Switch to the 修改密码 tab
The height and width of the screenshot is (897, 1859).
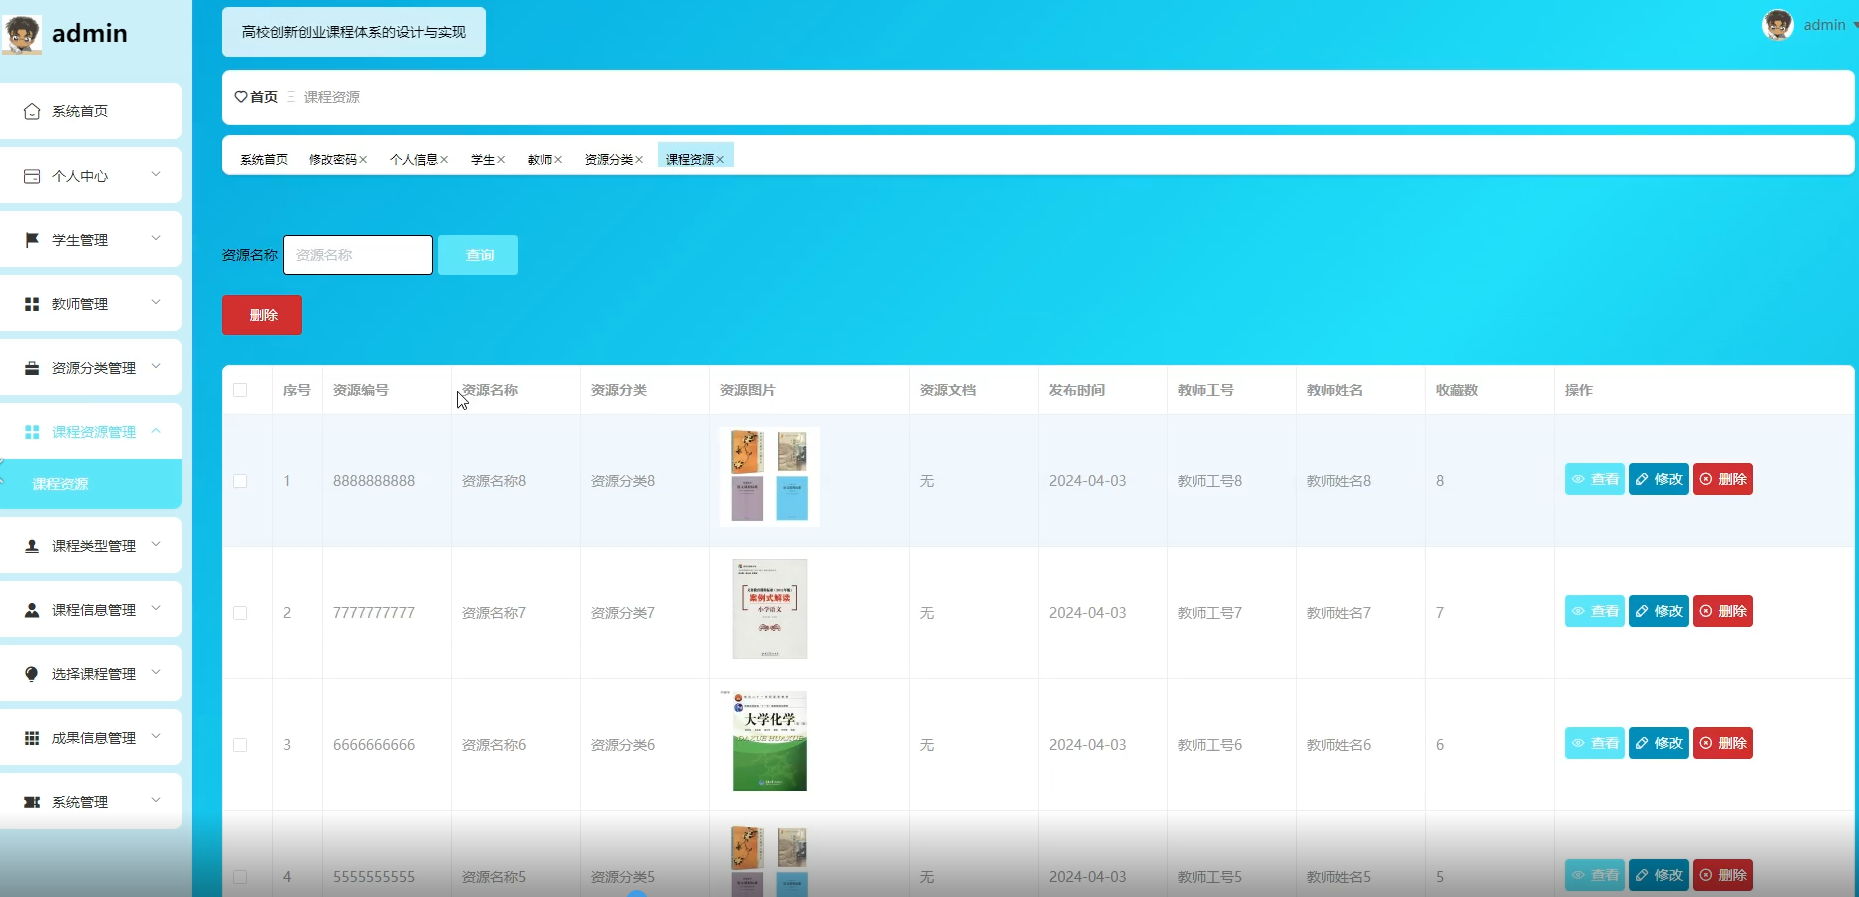333,160
